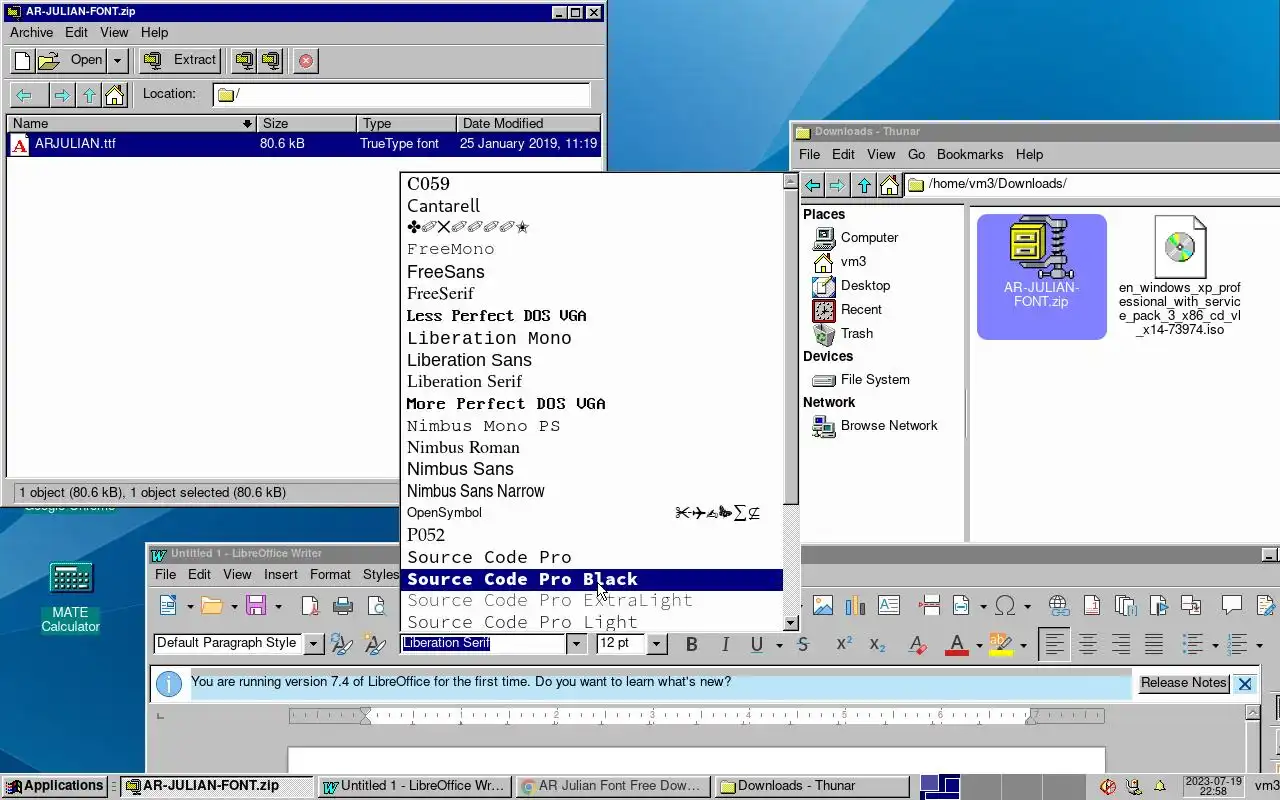Click the New archive icon in archive manager
Screen dimensions: 1280x800
pyautogui.click(x=22, y=61)
